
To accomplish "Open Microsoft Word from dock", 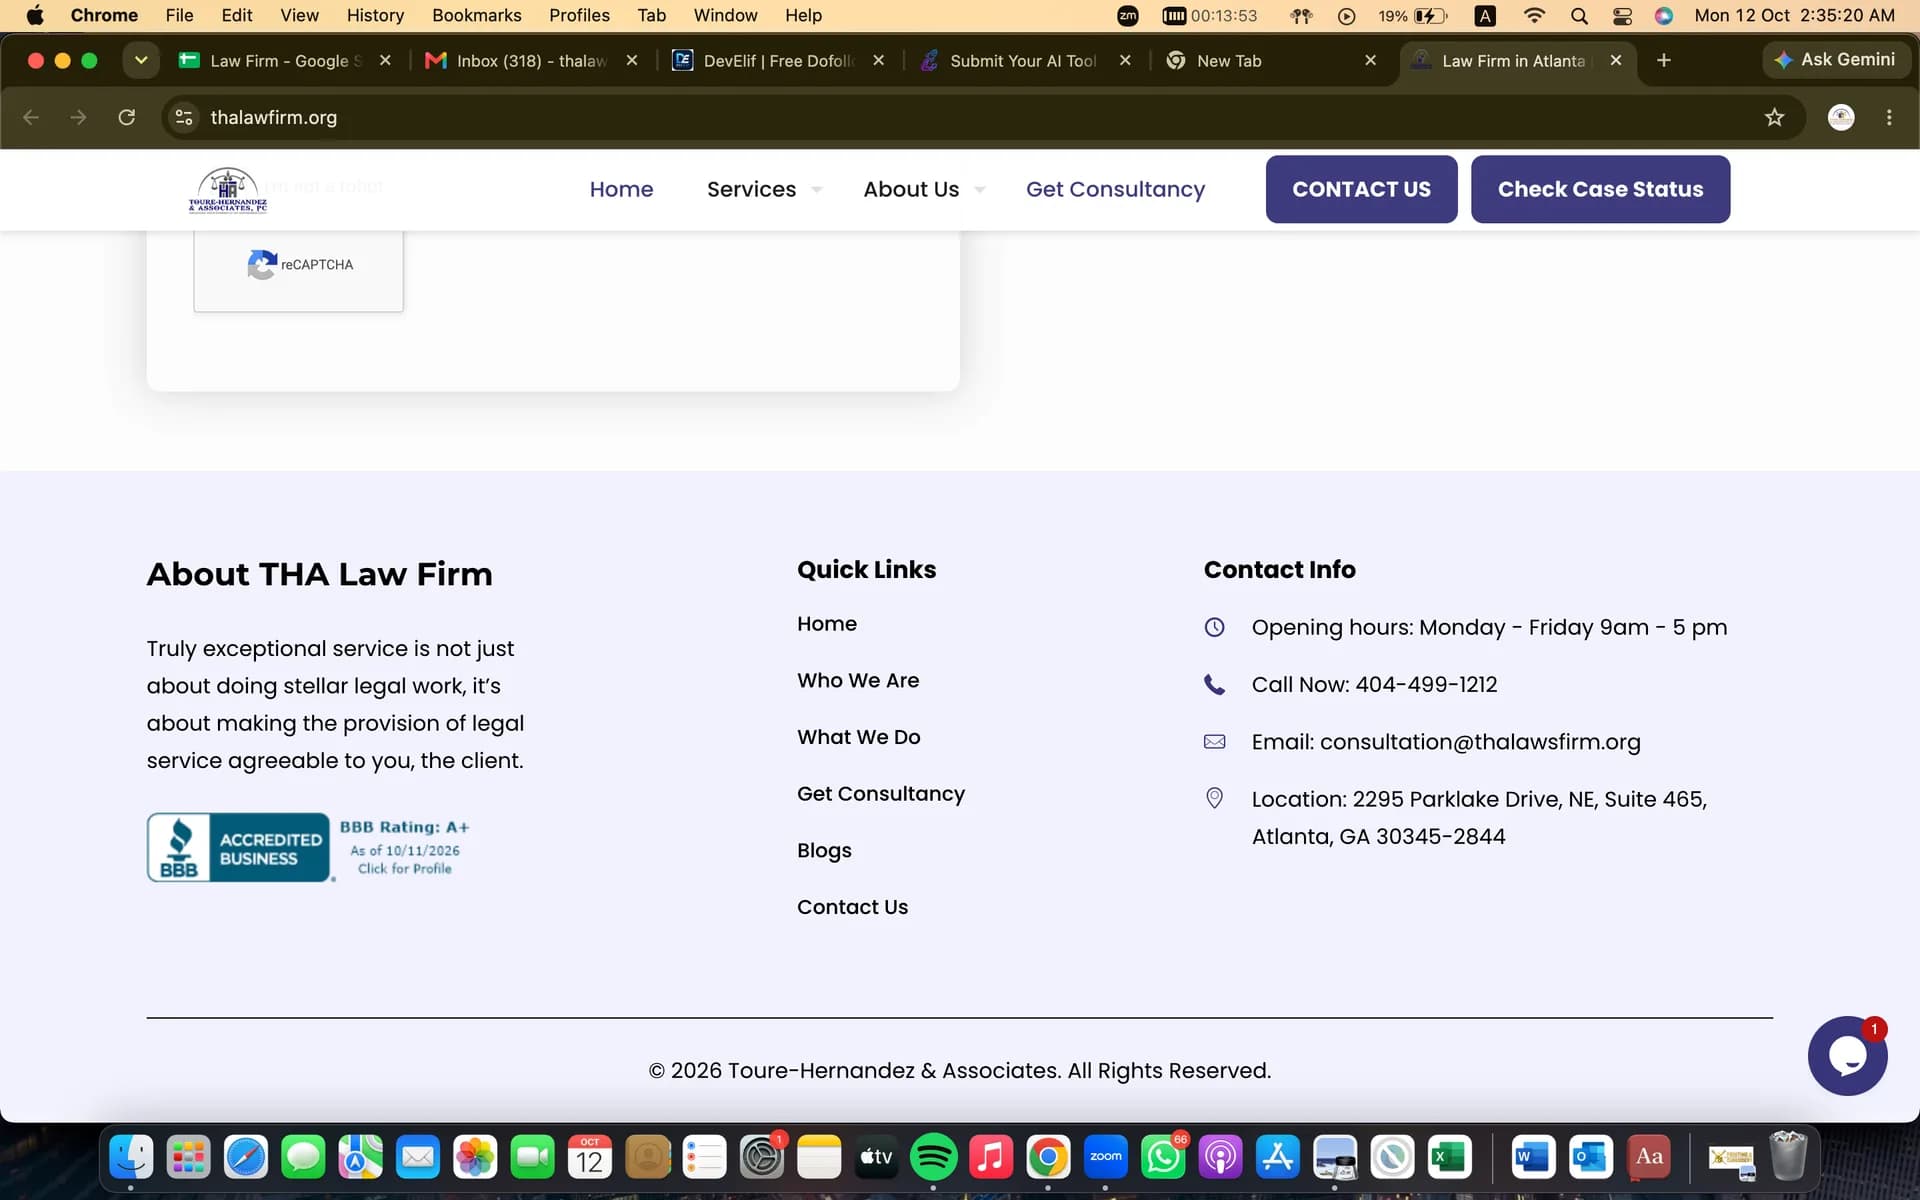I will 1533,1157.
